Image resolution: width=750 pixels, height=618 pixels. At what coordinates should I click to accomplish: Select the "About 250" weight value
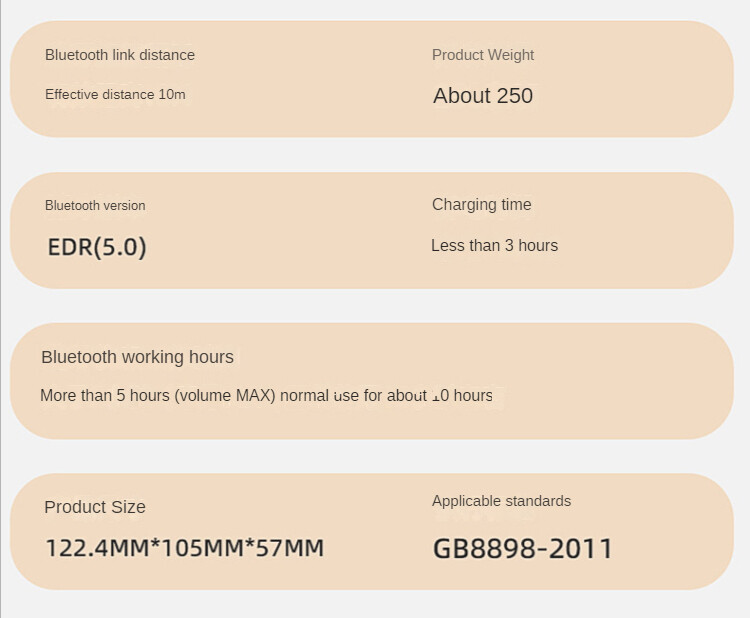483,96
